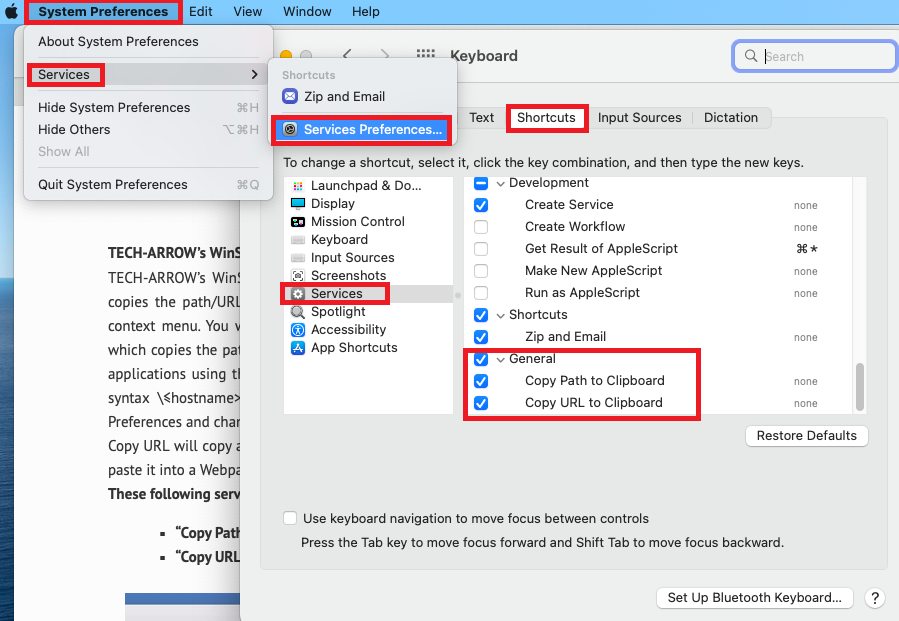Select the Mission Control icon in list
Screen dimensions: 899x621
298,222
